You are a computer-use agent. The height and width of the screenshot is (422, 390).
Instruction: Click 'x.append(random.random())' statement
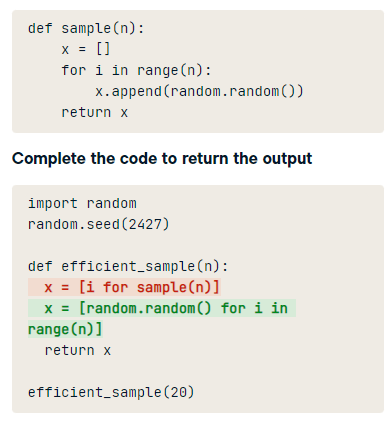click(x=199, y=91)
